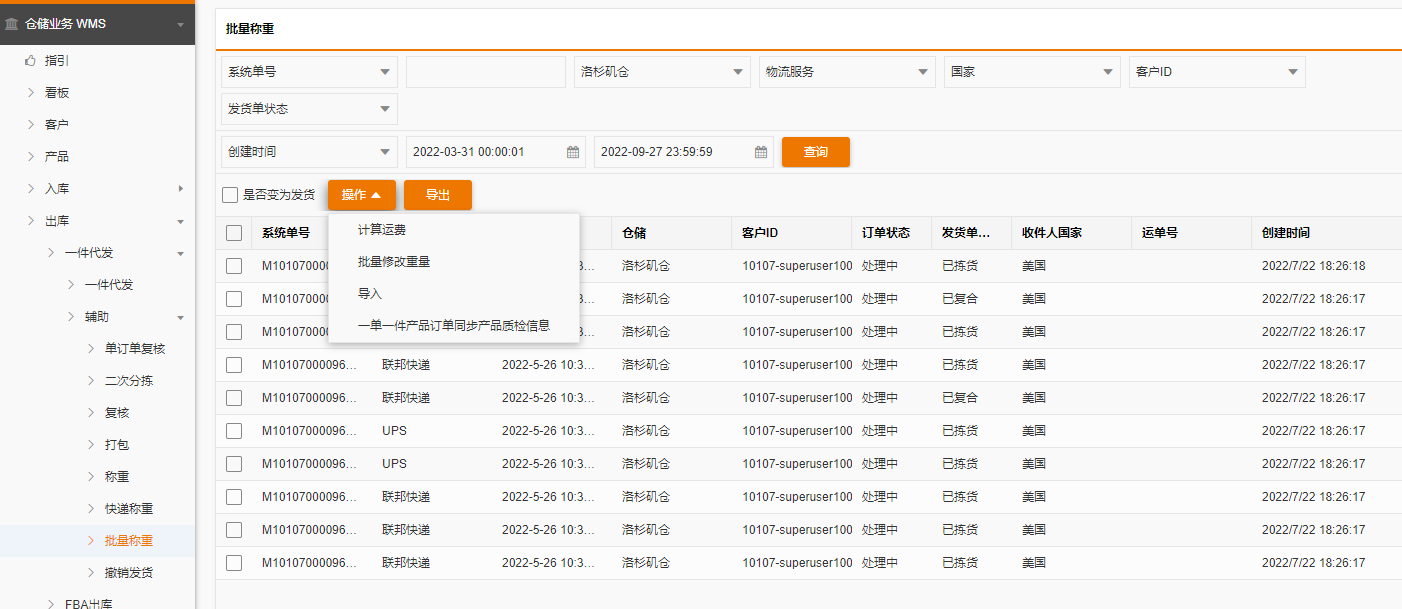Click the thumbs-up icon beside 指引
The height and width of the screenshot is (609, 1402).
point(30,60)
